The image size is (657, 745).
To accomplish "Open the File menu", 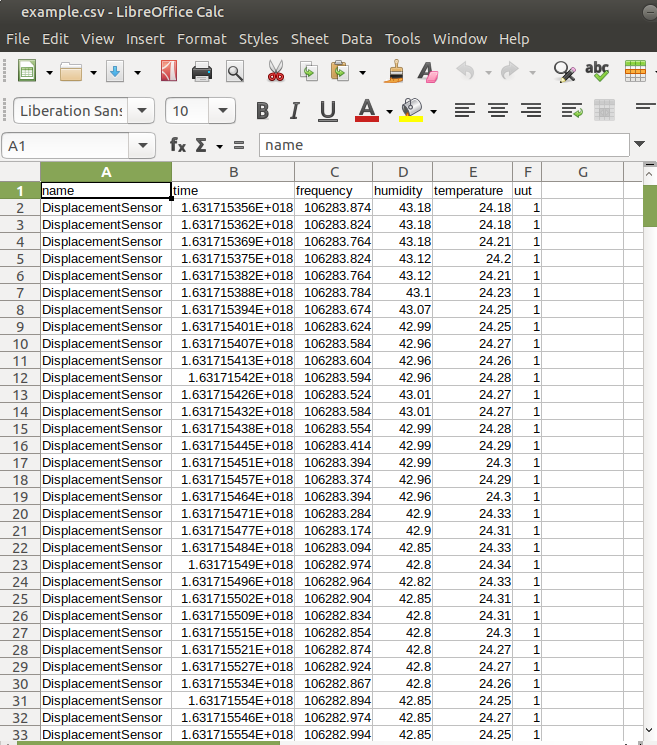I will [x=18, y=39].
